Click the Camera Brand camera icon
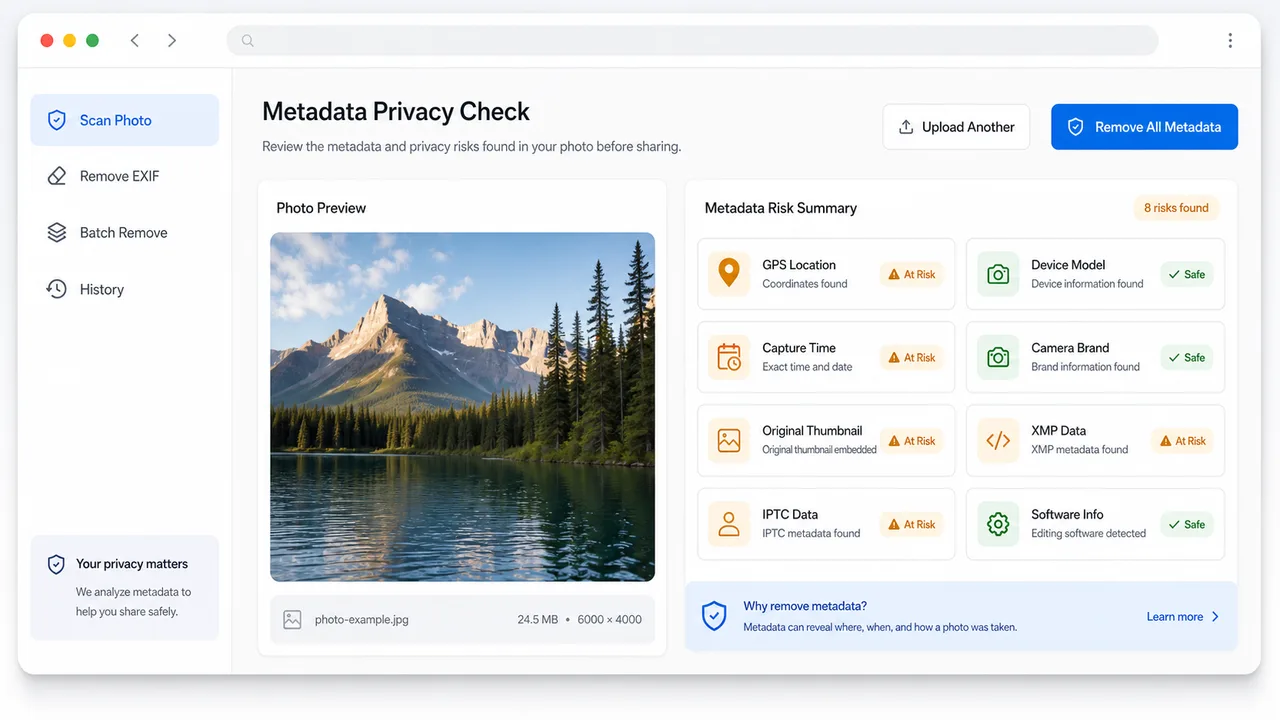The height and width of the screenshot is (720, 1280). pos(998,357)
